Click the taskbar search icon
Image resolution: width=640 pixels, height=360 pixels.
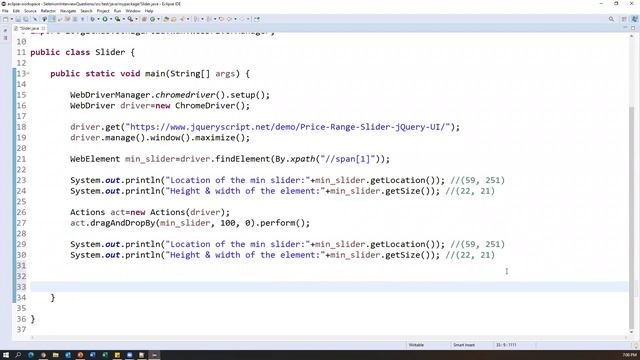(18, 355)
